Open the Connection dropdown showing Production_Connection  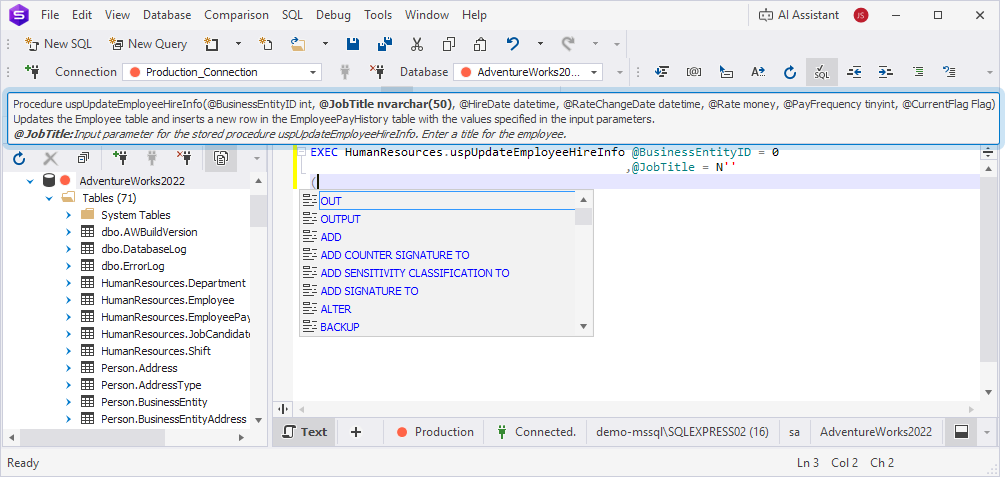222,72
